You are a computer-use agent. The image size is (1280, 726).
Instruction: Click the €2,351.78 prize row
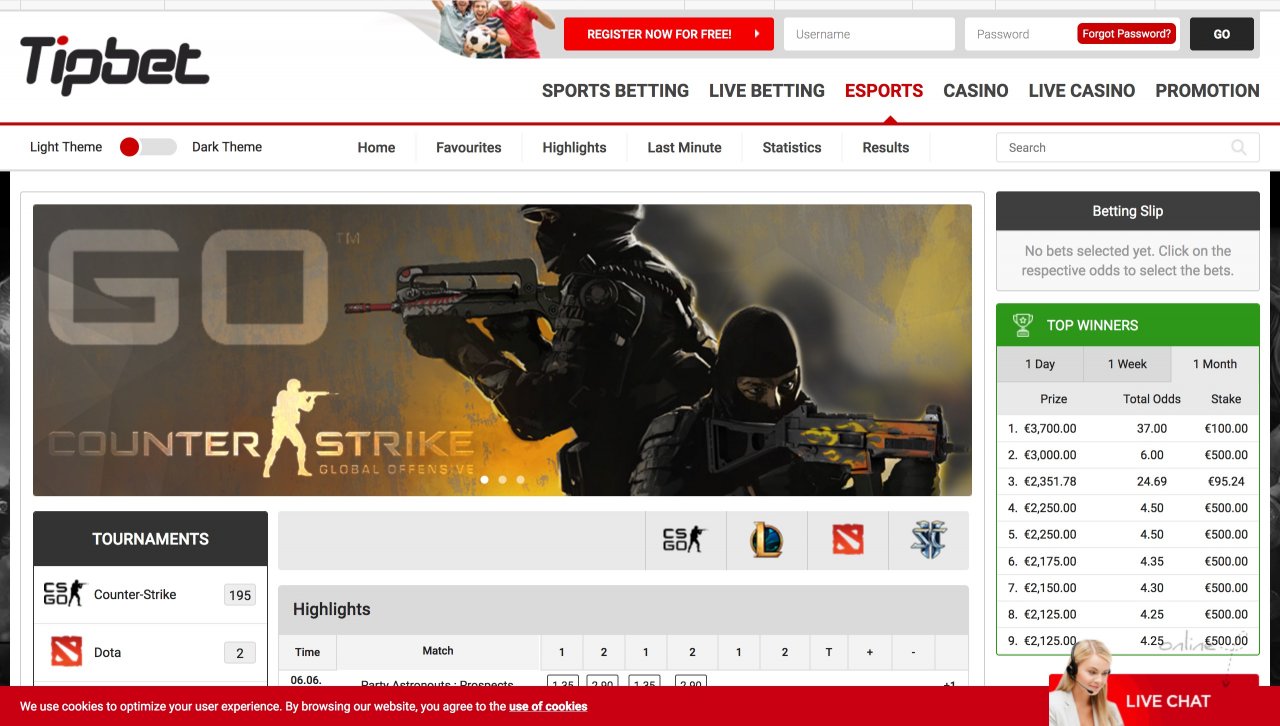pos(1128,481)
